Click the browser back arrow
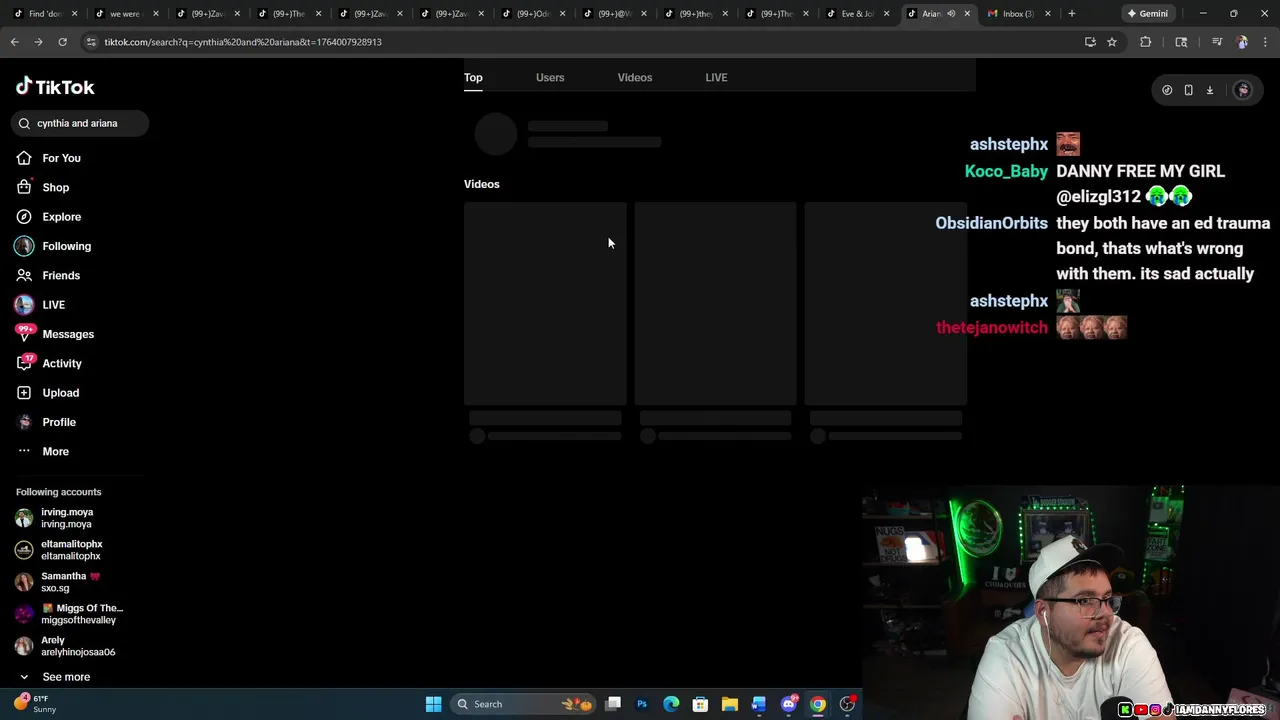The height and width of the screenshot is (720, 1280). coord(14,42)
